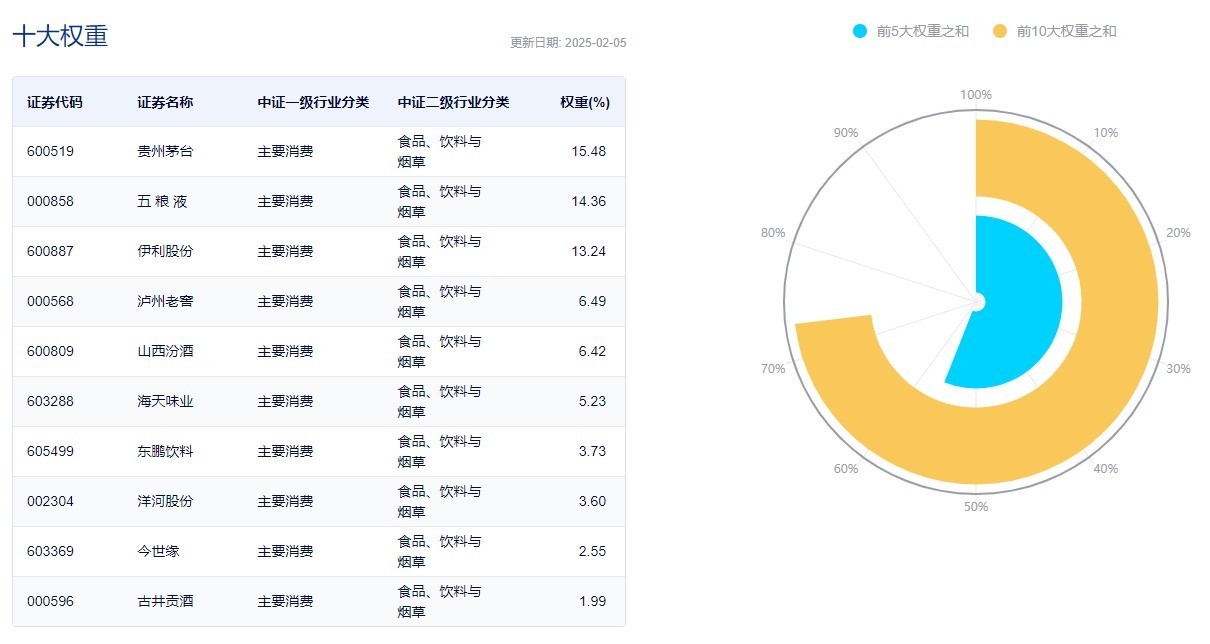
Task: Click the 中证二级行业分类 column header
Action: (453, 102)
